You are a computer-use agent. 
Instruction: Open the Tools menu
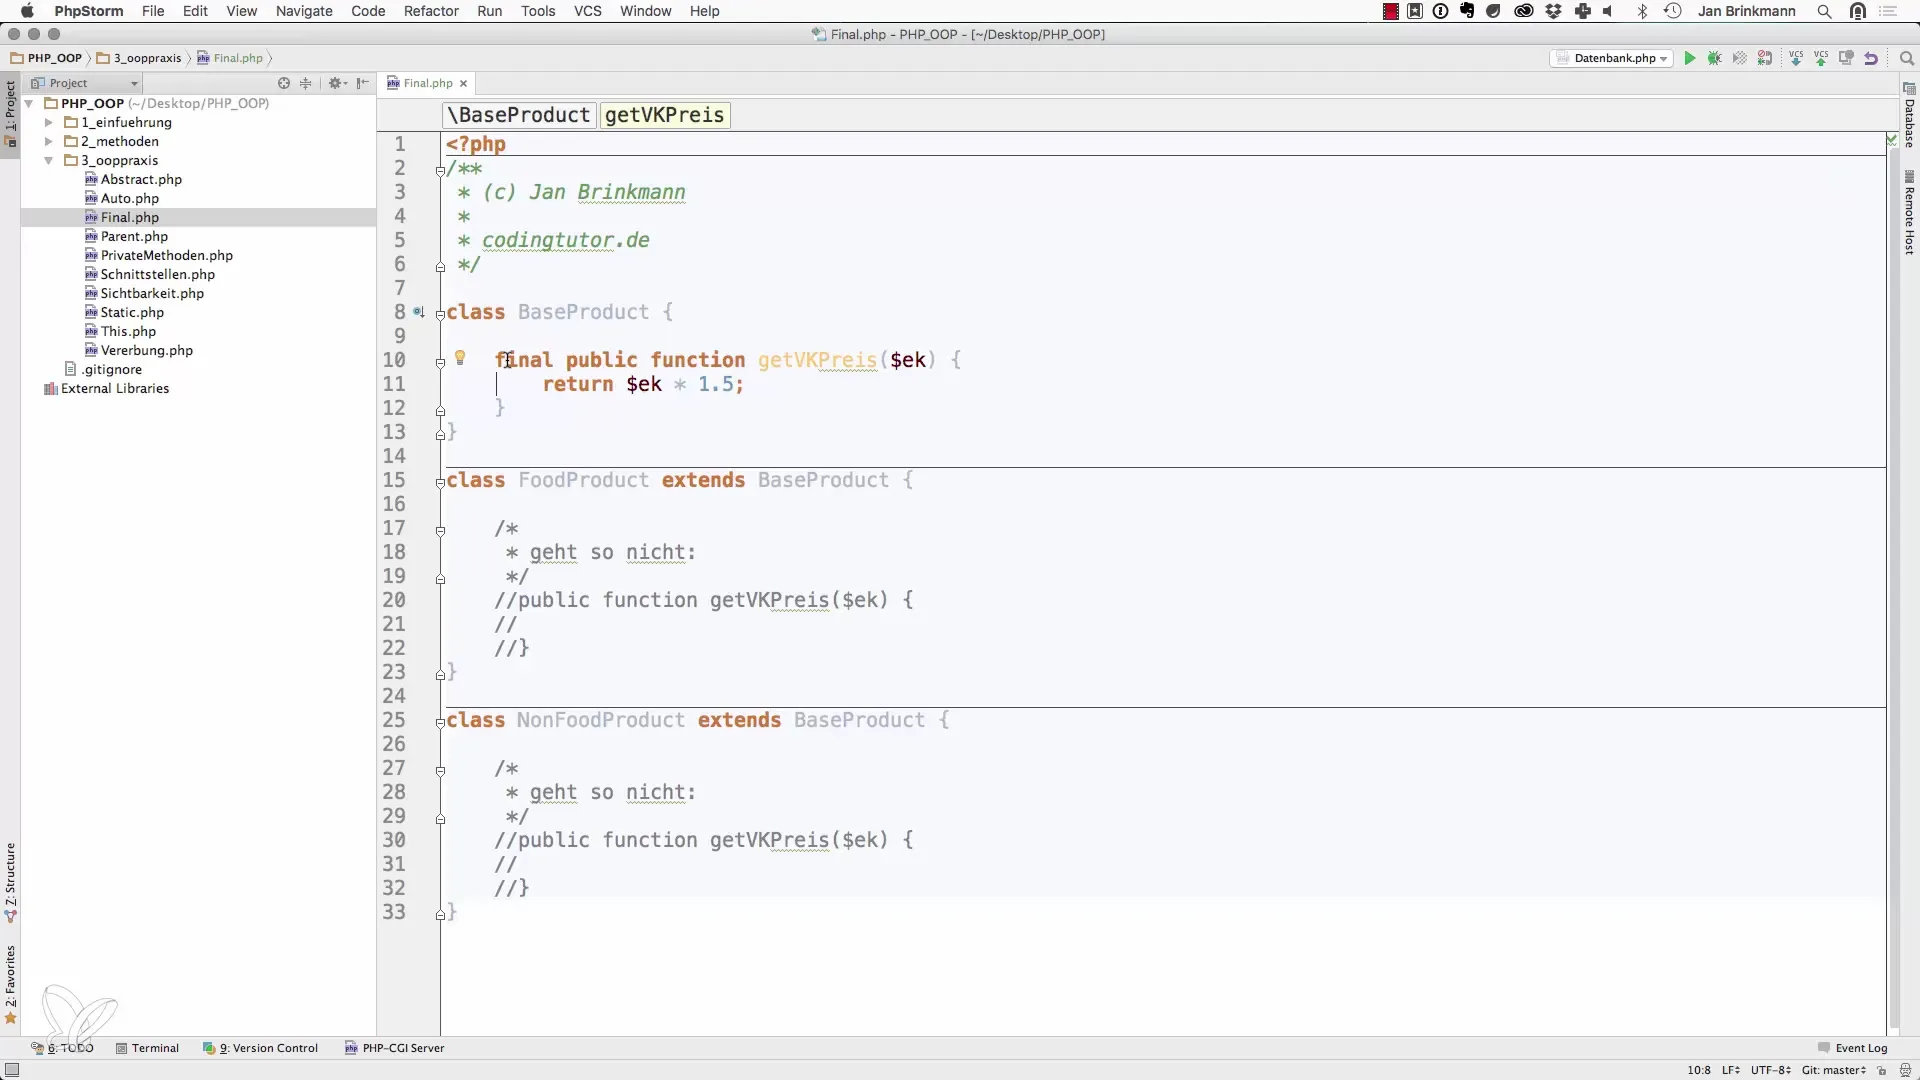538,11
